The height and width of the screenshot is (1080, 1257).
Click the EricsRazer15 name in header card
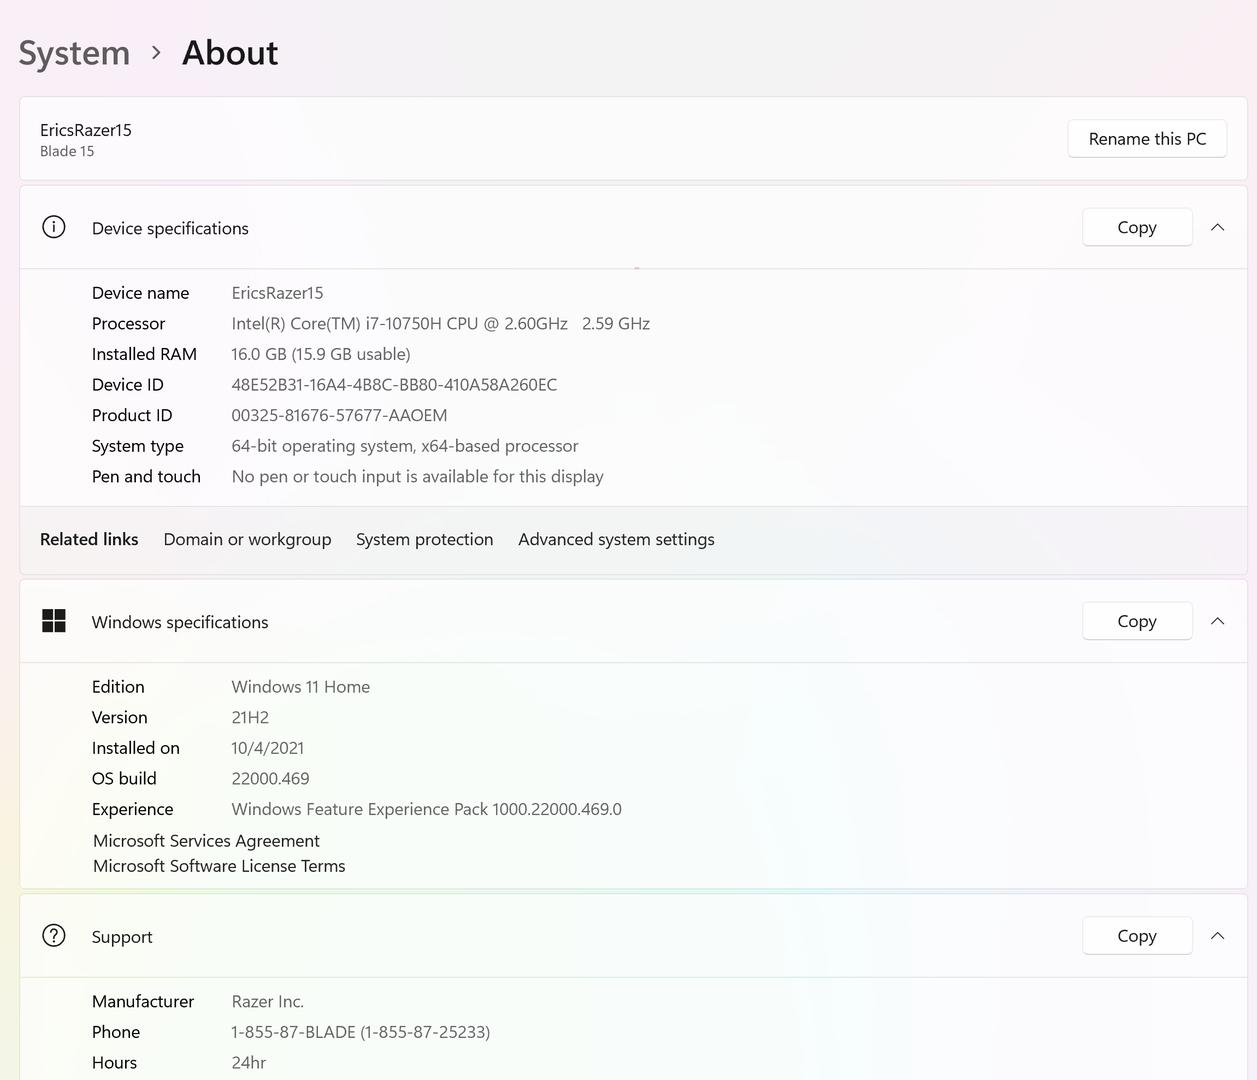click(85, 130)
